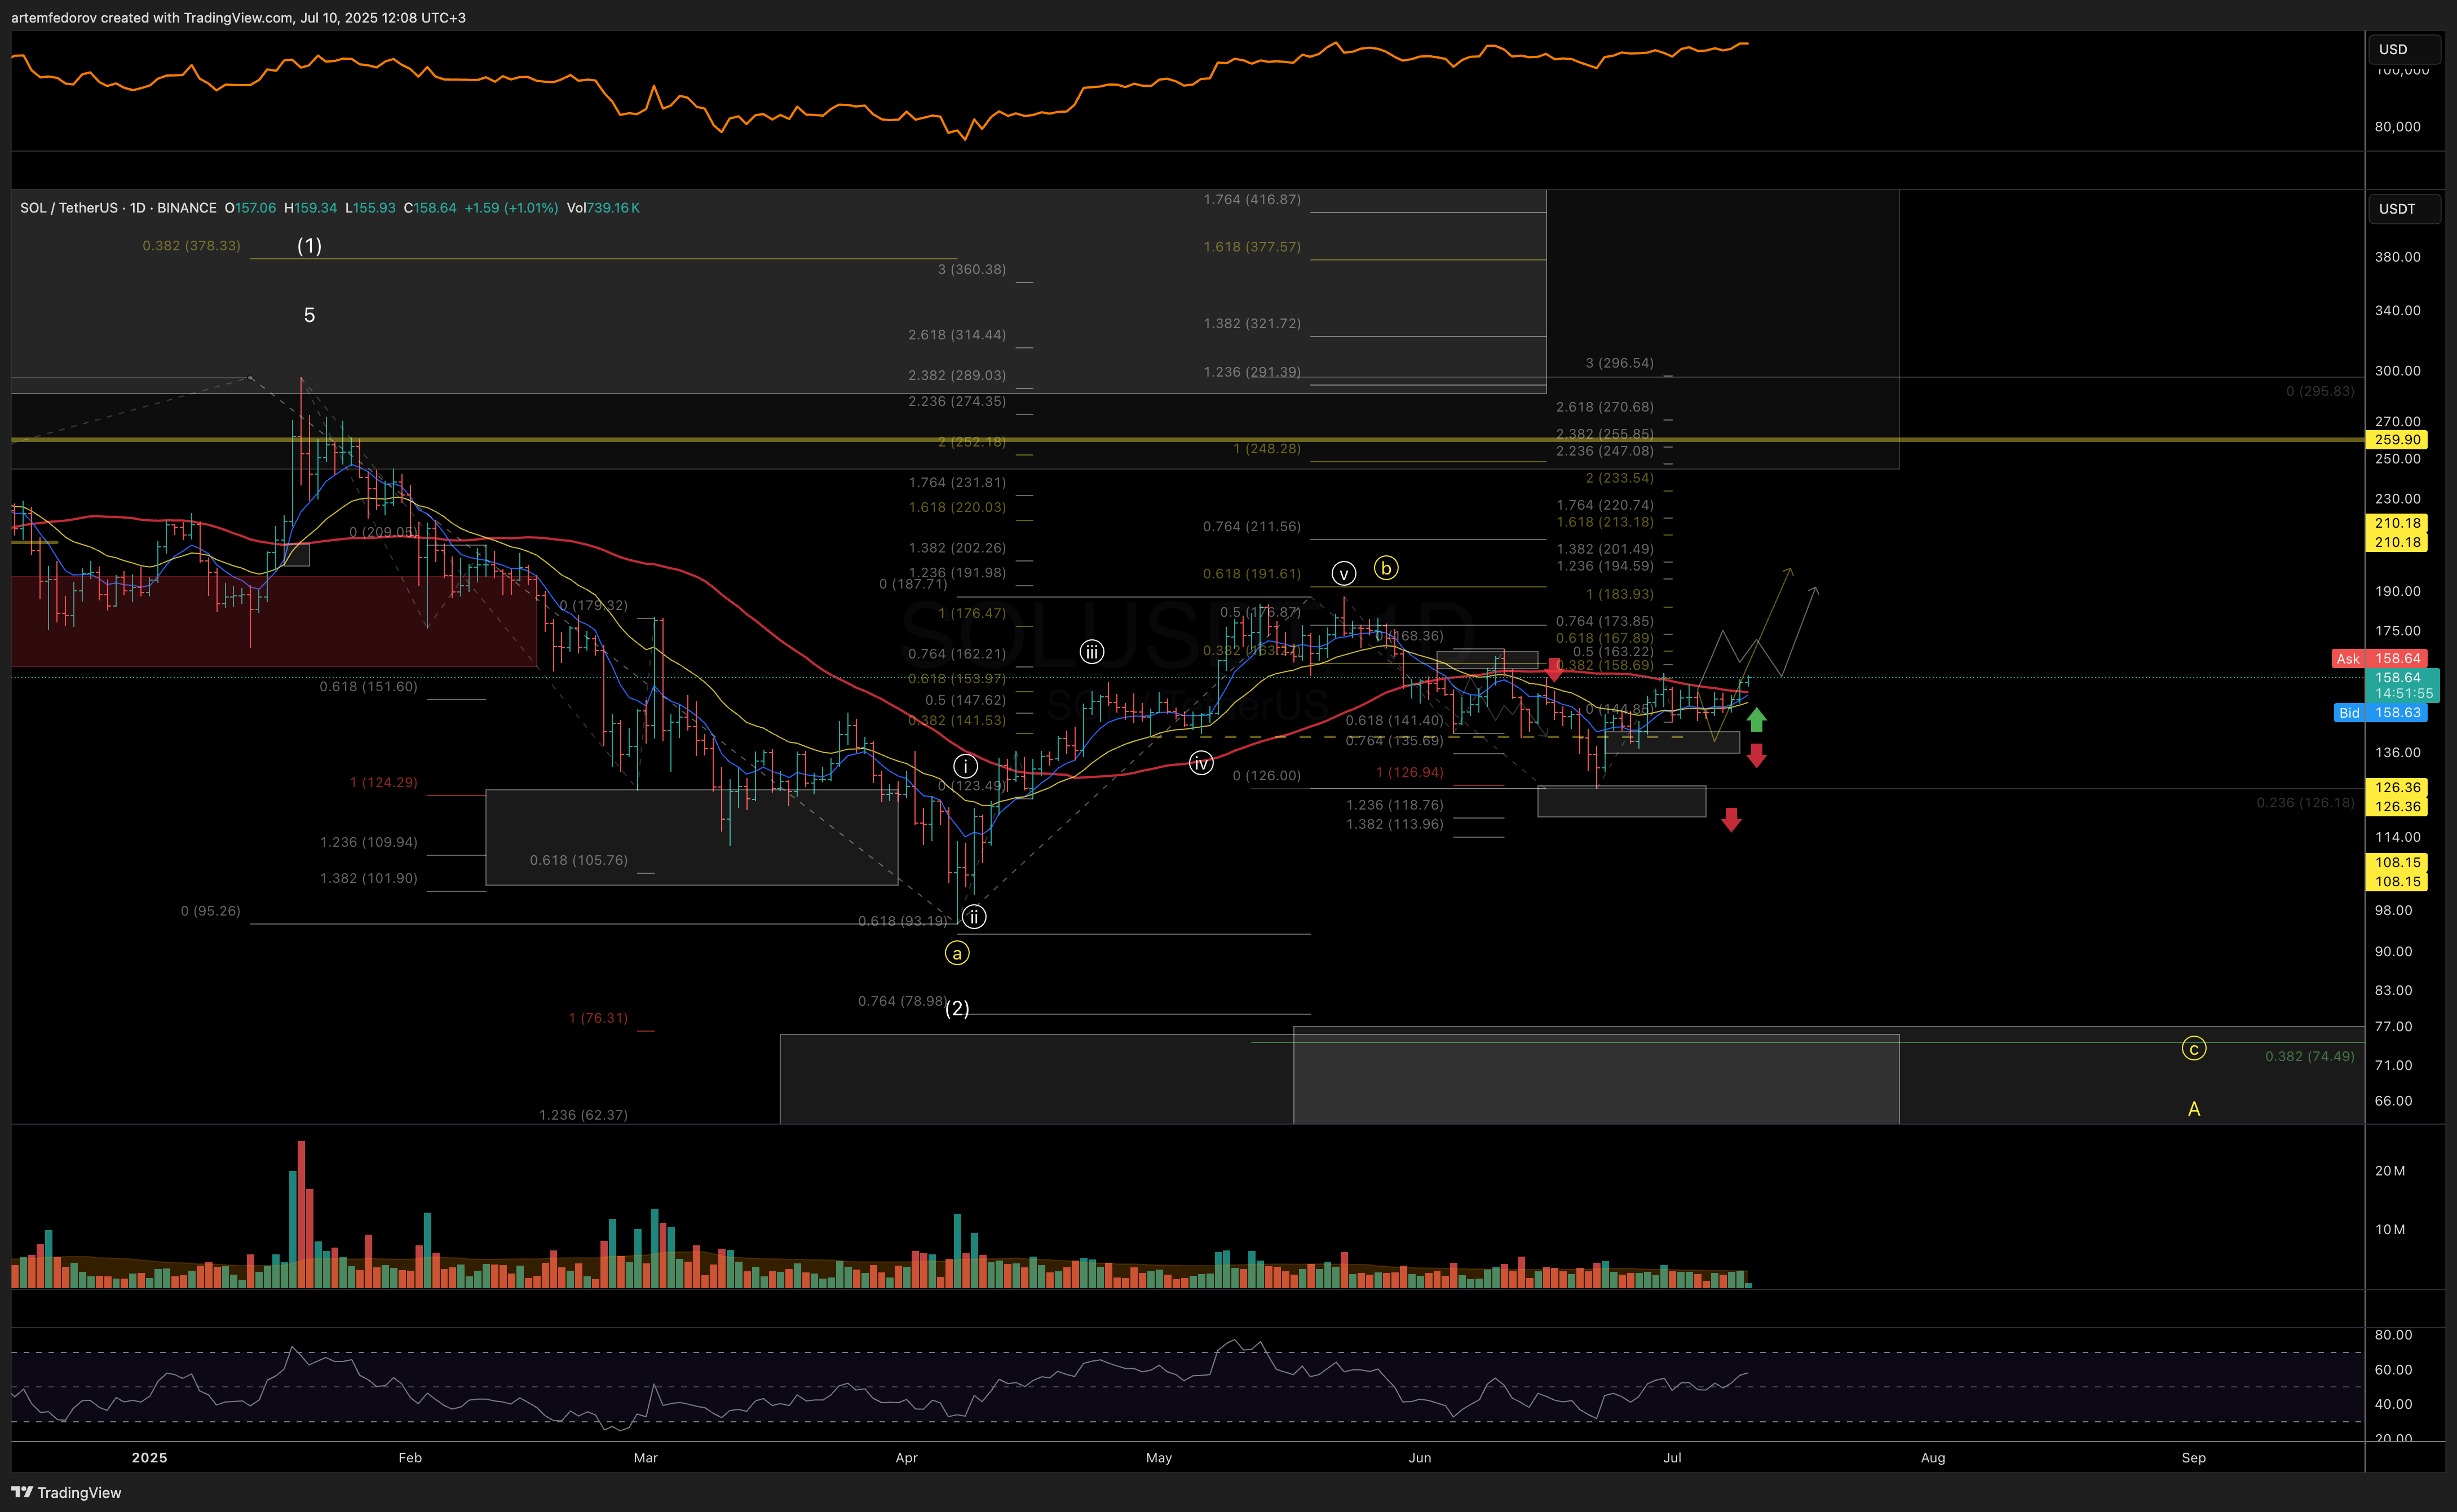Click the C158.64 close value
This screenshot has width=2457, height=1512.
430,208
